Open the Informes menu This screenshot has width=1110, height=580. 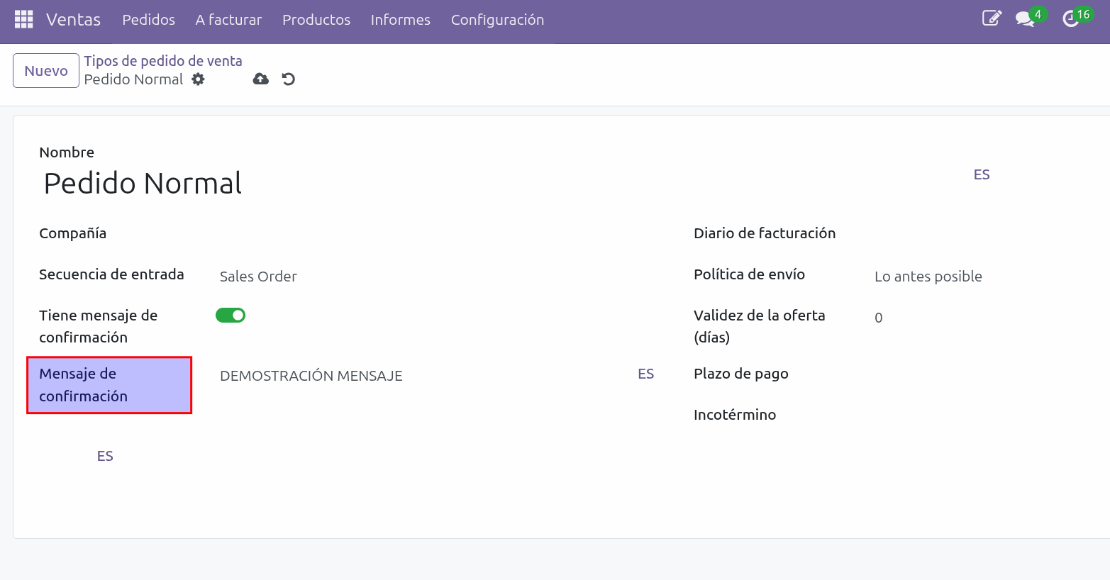[x=400, y=20]
